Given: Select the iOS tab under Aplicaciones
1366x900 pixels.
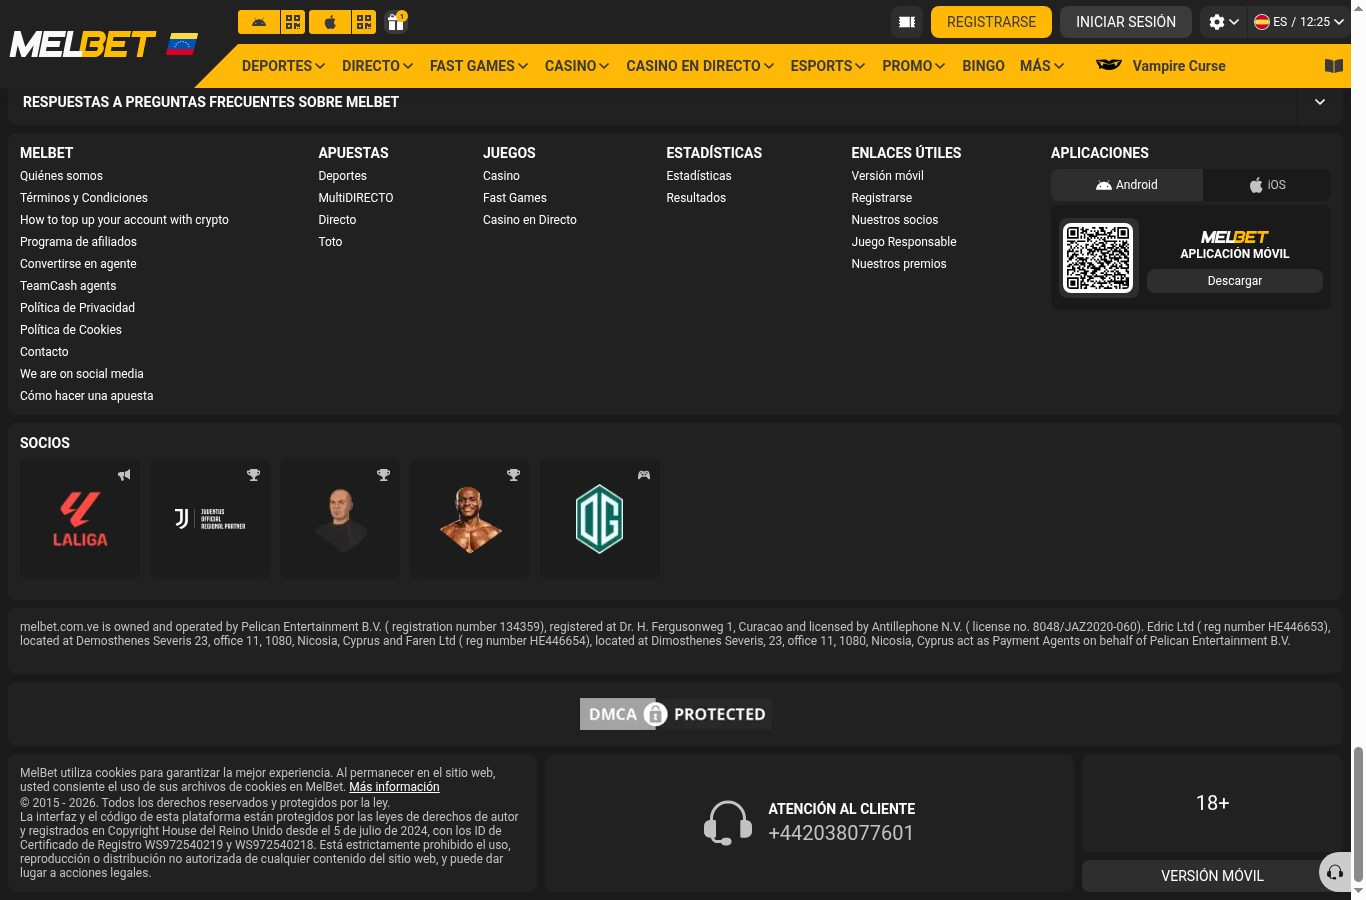Looking at the screenshot, I should [x=1267, y=185].
